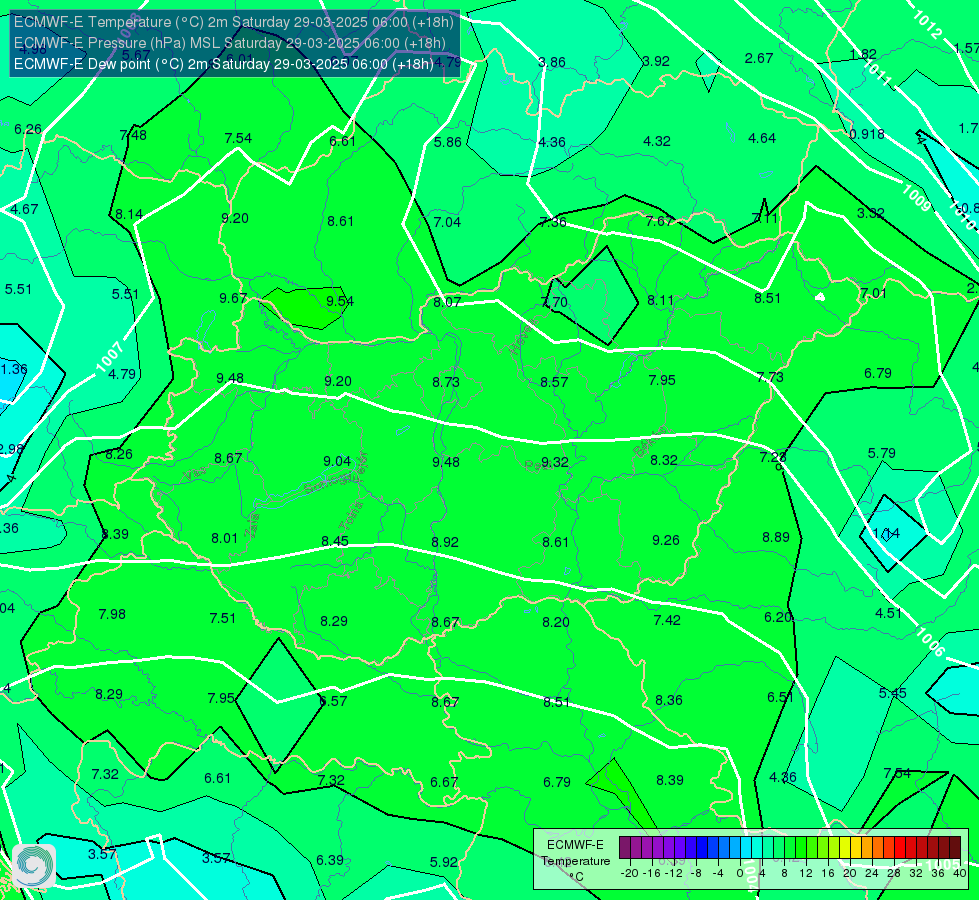Viewport: 979px width, 900px height.
Task: Select the ECMWF-E Temperature 2m layer title
Action: [x=234, y=22]
